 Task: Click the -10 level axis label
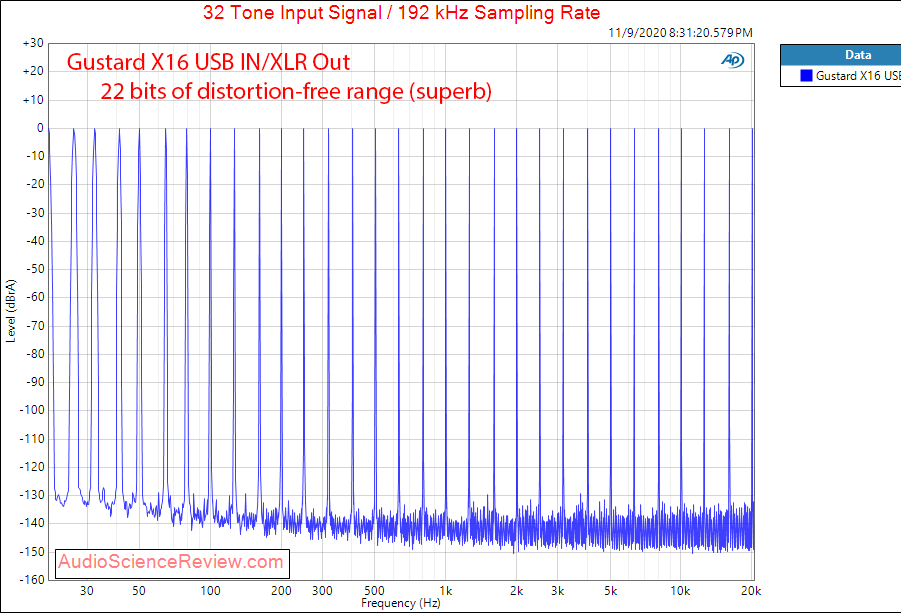click(x=35, y=156)
